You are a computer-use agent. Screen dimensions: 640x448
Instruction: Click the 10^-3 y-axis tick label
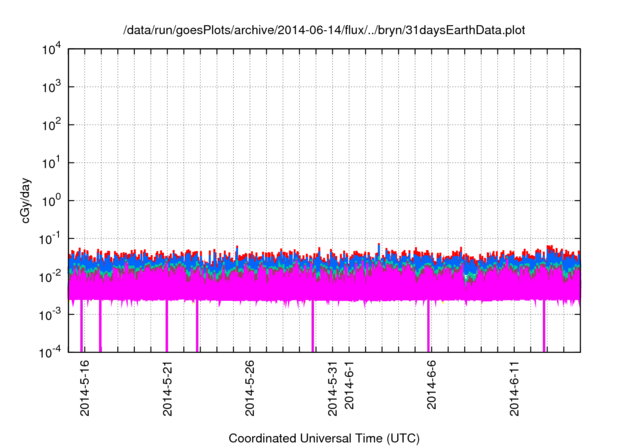coord(50,314)
